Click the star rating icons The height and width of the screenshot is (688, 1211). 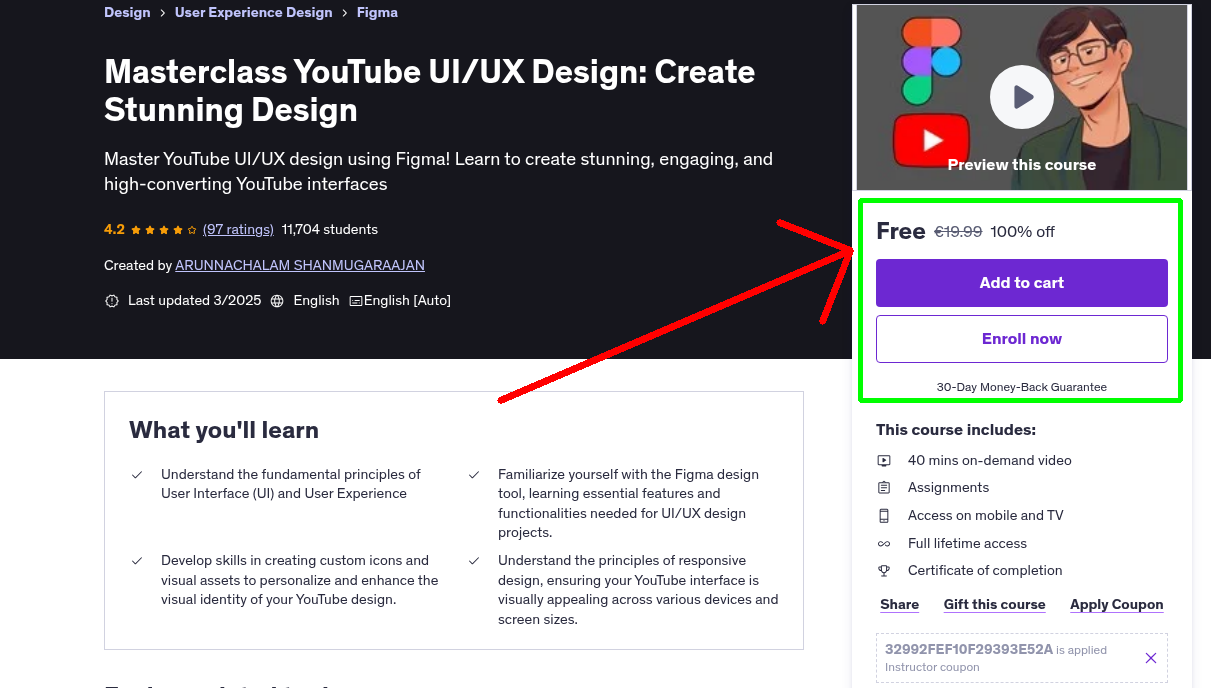[x=164, y=230]
